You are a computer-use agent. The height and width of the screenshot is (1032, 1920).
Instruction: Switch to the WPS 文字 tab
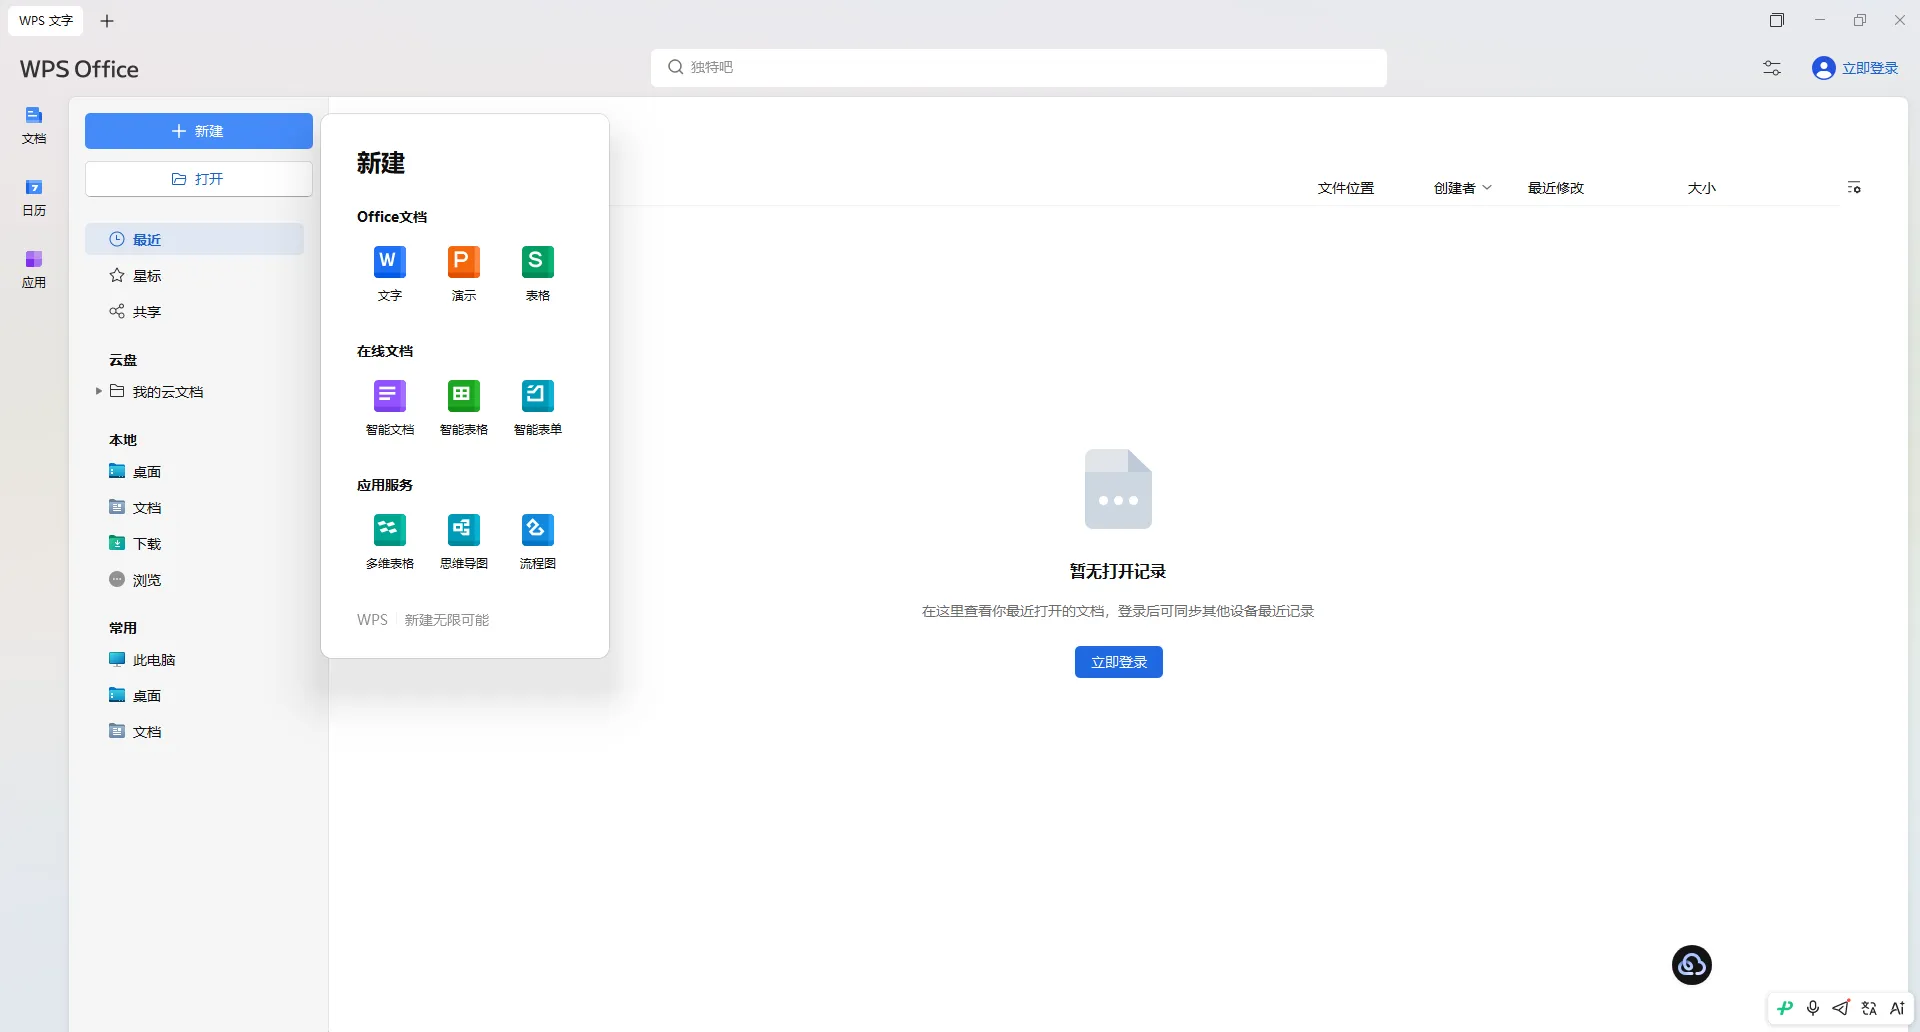[x=46, y=21]
